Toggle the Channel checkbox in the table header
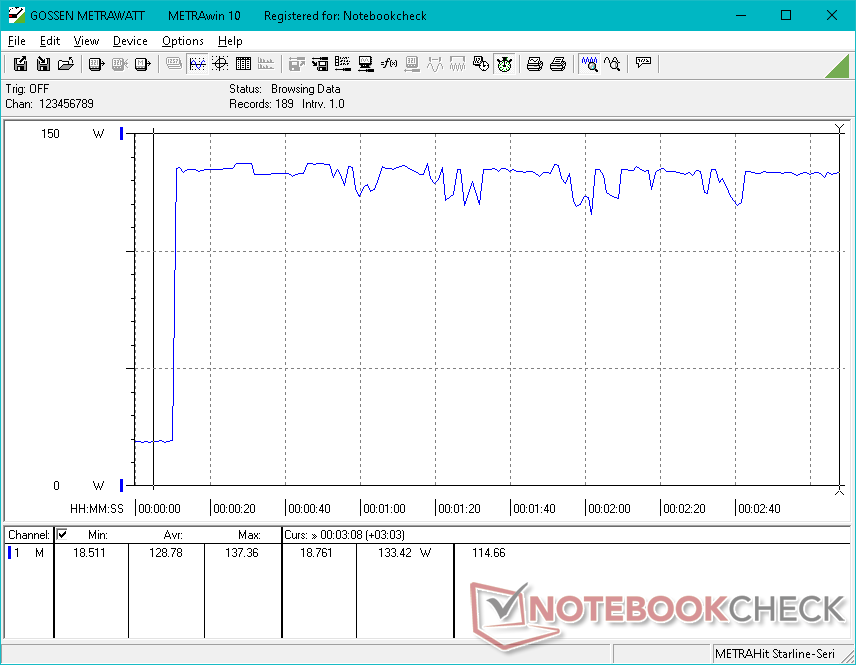 pyautogui.click(x=62, y=534)
